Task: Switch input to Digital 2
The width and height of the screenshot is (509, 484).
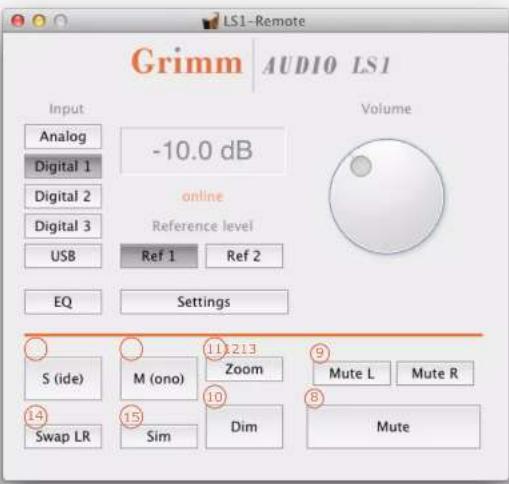Action: tap(63, 196)
